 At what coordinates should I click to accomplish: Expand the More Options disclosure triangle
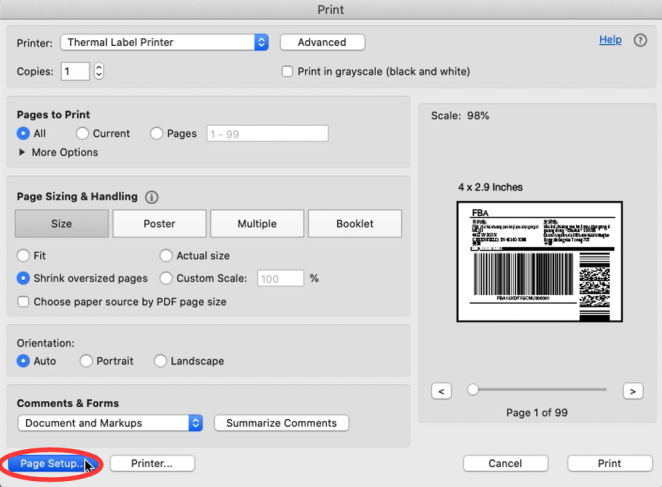point(22,152)
